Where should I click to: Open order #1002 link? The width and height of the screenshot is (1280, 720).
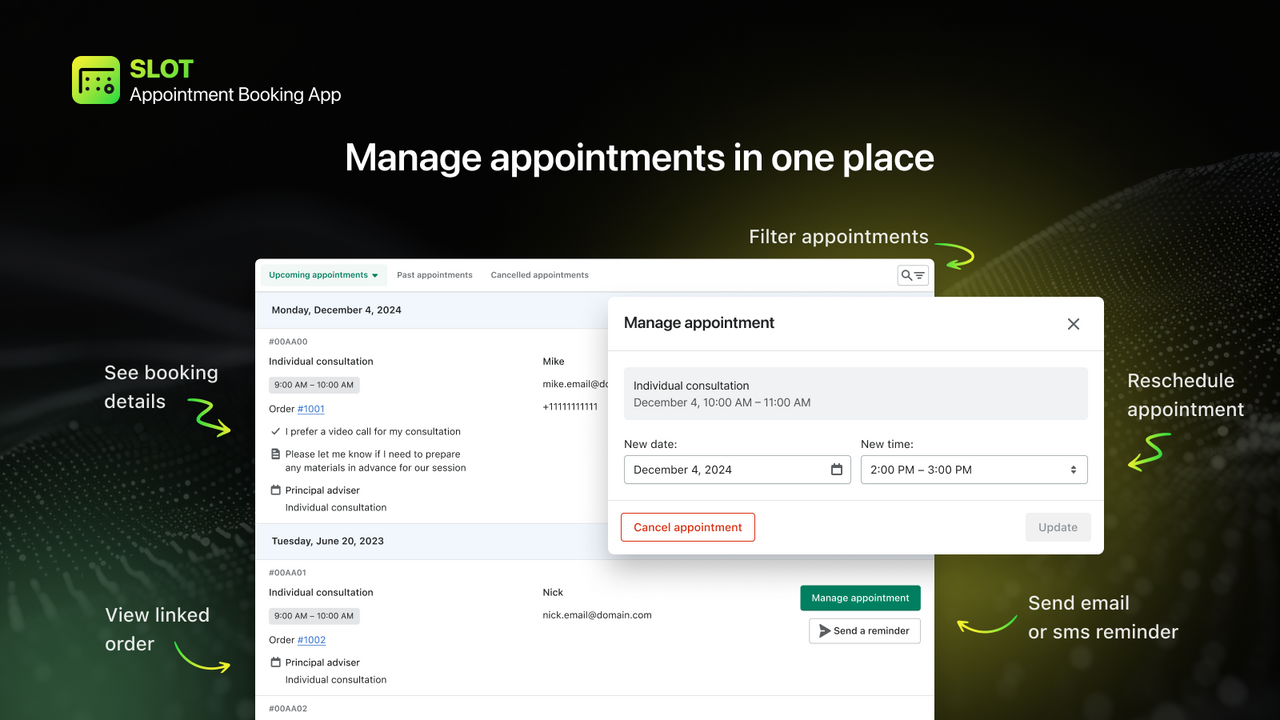click(x=311, y=640)
